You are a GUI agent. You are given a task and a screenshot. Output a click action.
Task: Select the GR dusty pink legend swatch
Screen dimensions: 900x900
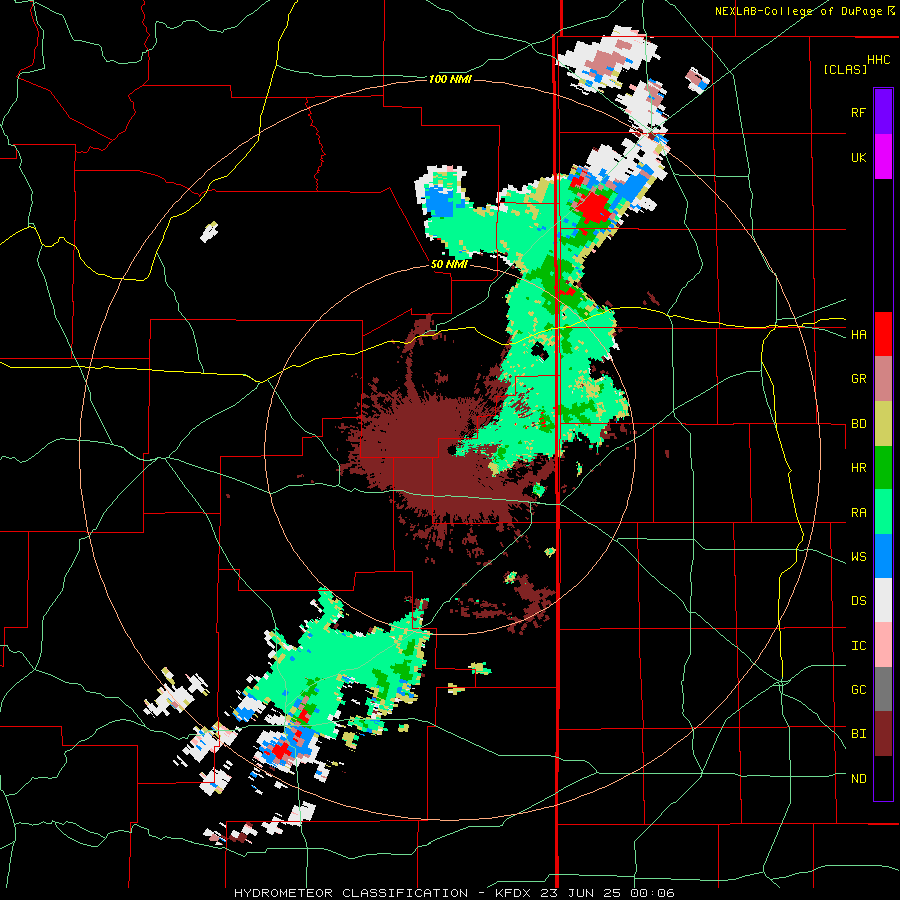coord(883,378)
